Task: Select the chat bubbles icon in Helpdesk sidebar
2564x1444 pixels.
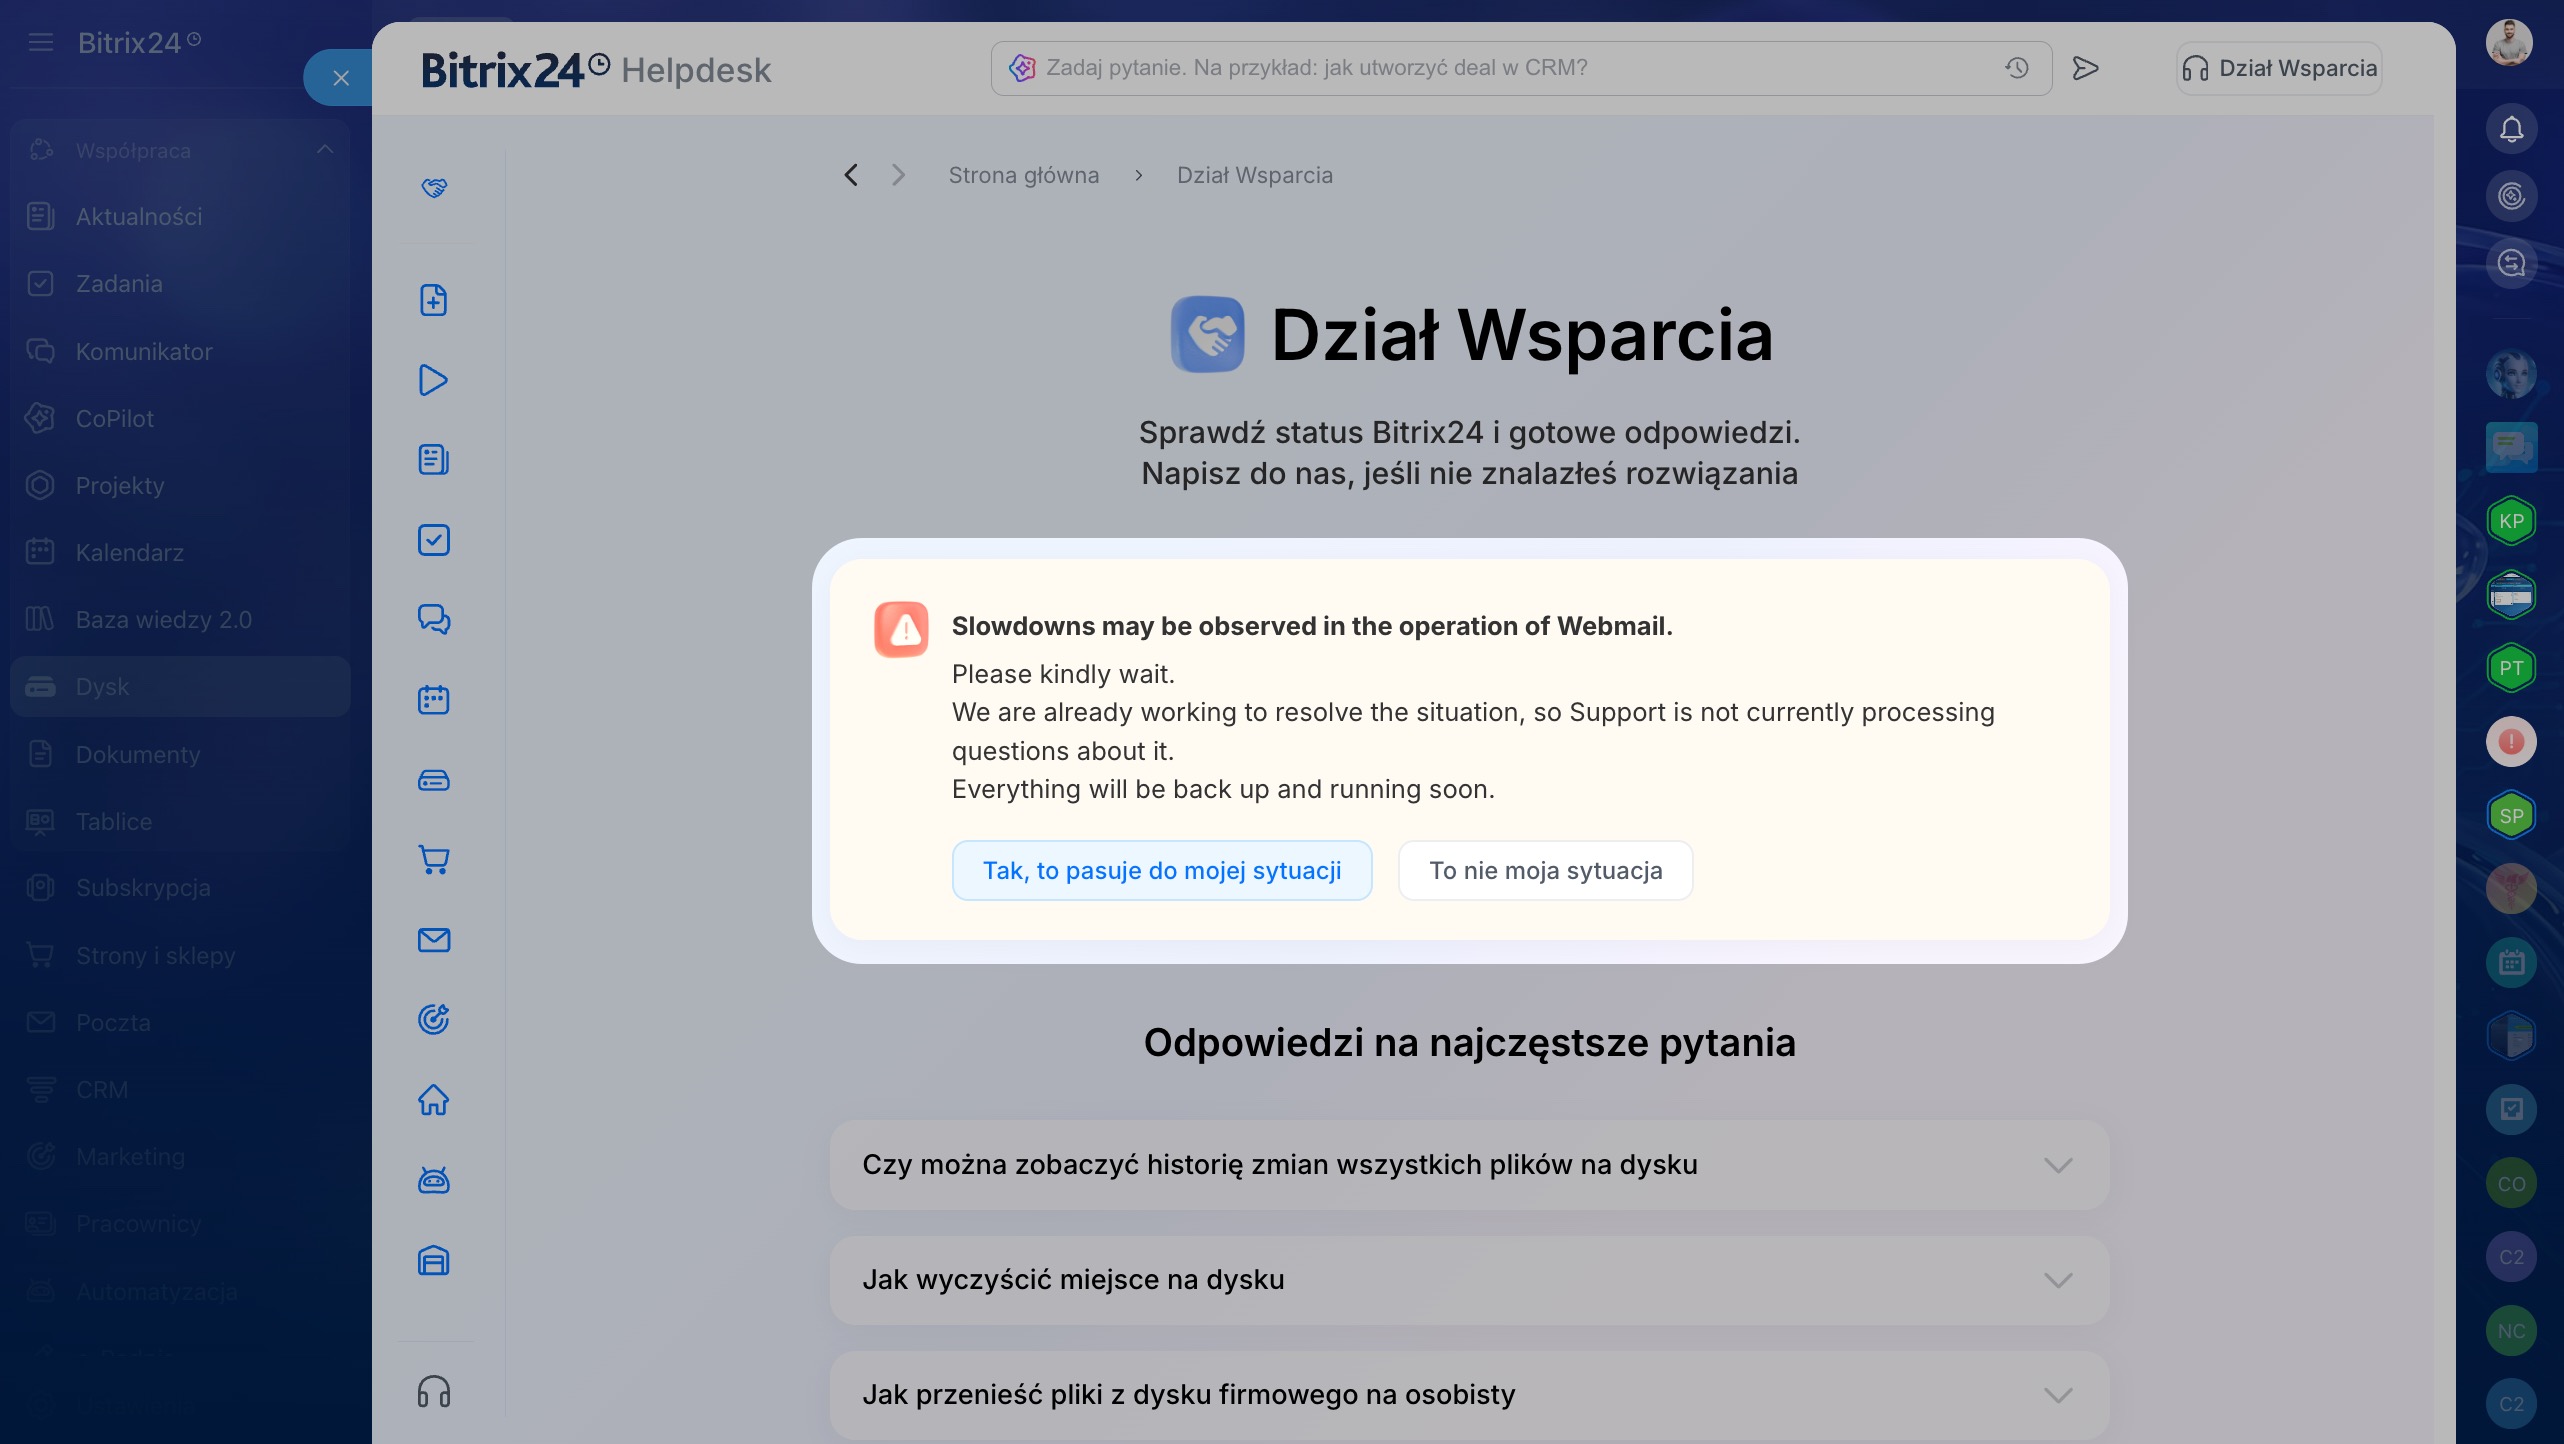Action: [x=433, y=620]
